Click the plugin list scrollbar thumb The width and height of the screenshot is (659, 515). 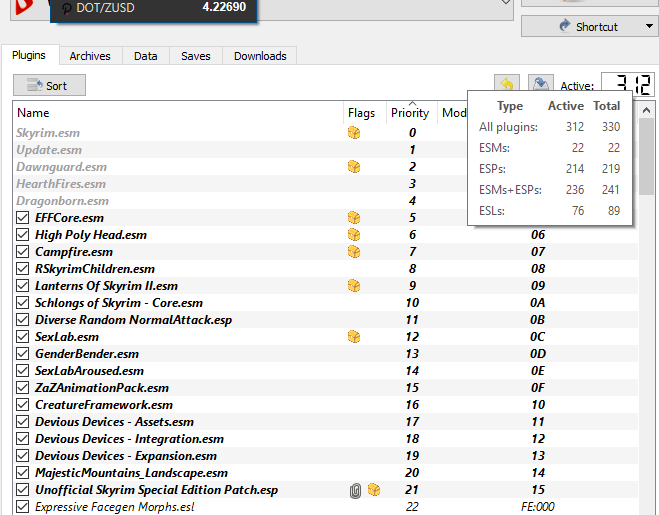pos(646,156)
